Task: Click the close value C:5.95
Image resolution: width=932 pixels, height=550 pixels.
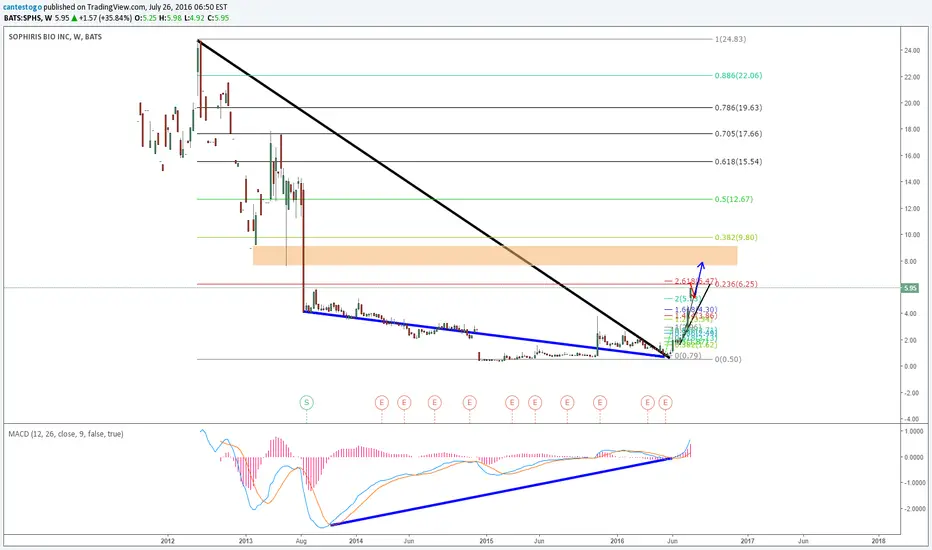Action: coord(218,18)
